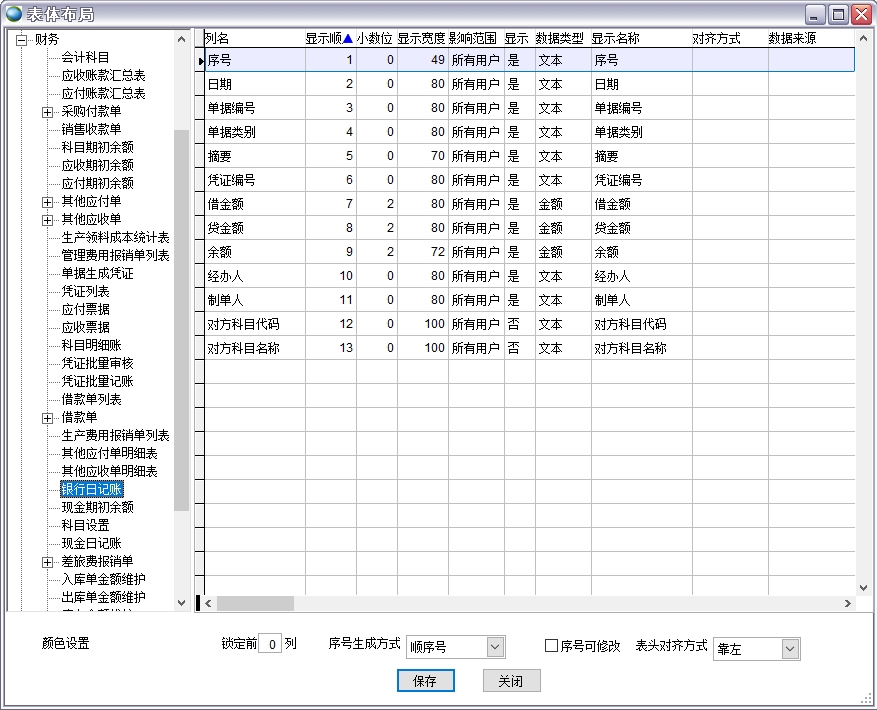Image resolution: width=877 pixels, height=710 pixels.
Task: Open the 表头对齐方式 dropdown
Action: [x=791, y=650]
